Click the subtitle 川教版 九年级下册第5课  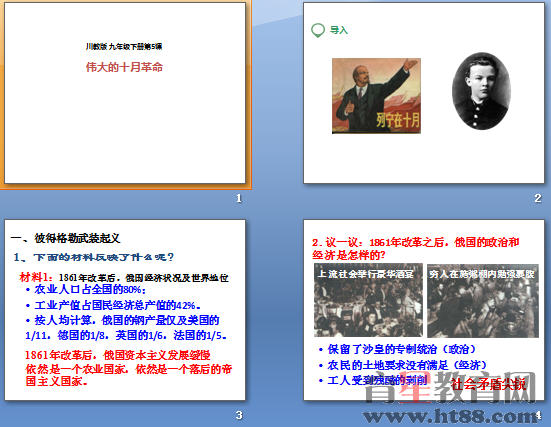tap(124, 46)
